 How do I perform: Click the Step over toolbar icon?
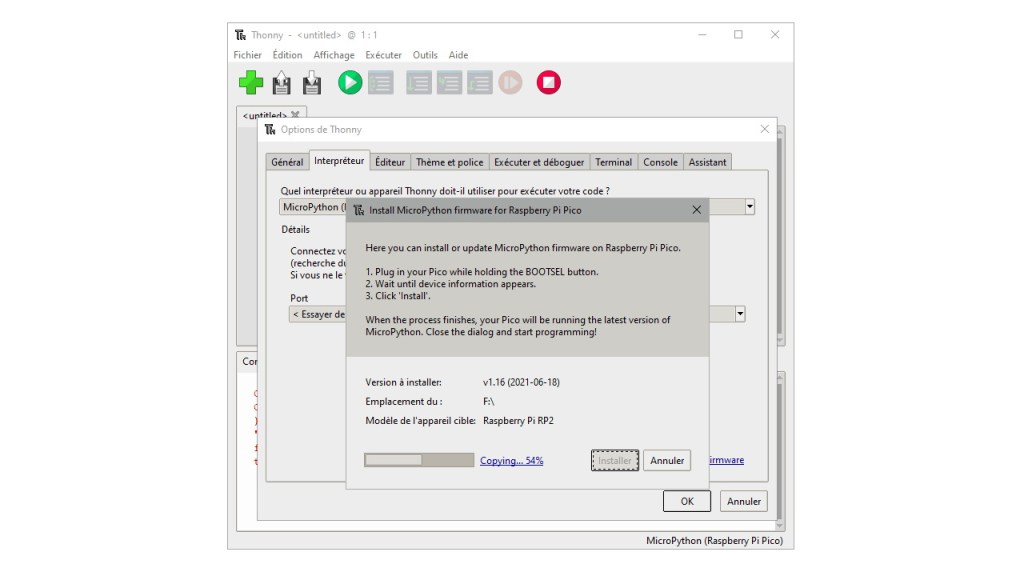[x=419, y=83]
